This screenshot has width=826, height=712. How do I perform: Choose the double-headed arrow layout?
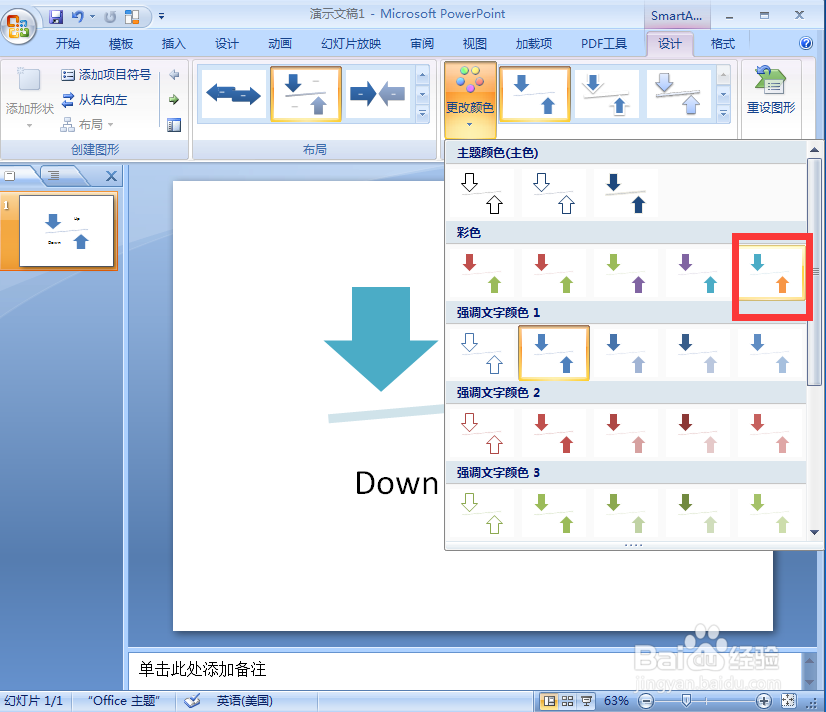click(233, 95)
